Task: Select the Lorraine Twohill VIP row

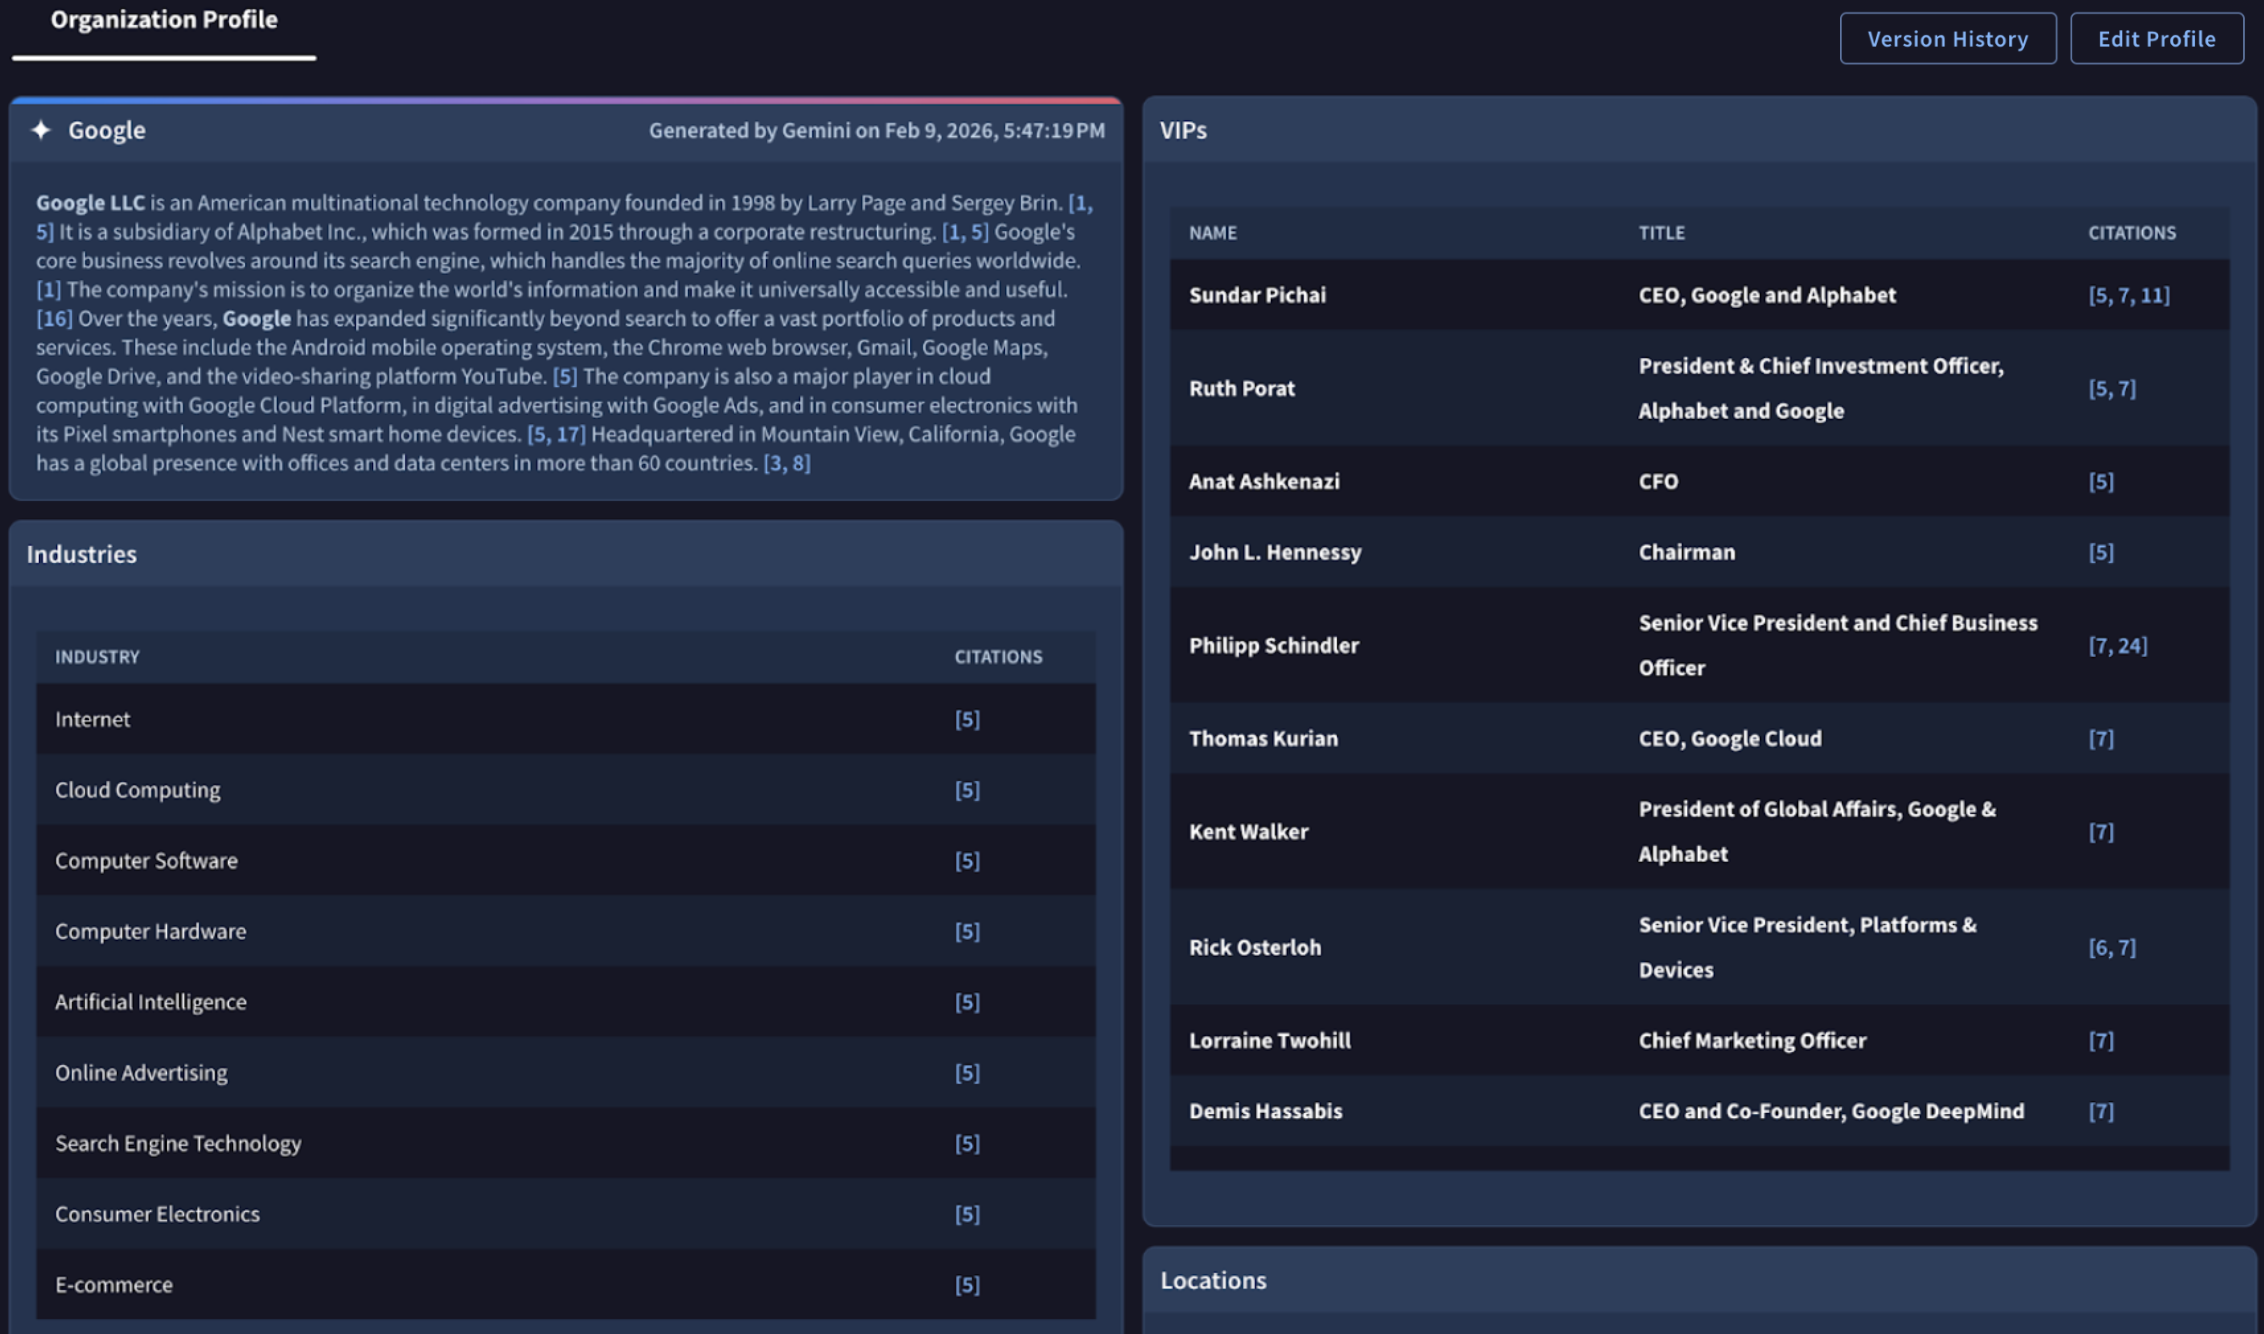Action: (x=1269, y=1040)
